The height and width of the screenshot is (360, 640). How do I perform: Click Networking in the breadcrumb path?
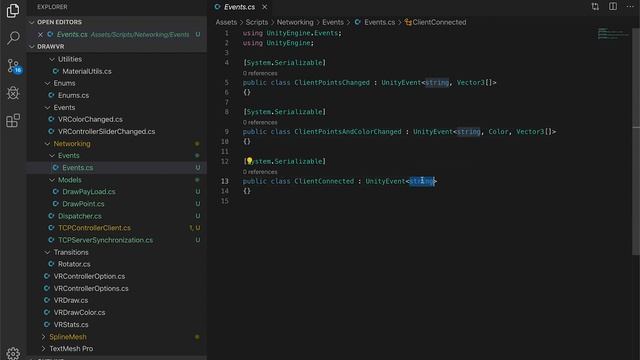tap(295, 22)
